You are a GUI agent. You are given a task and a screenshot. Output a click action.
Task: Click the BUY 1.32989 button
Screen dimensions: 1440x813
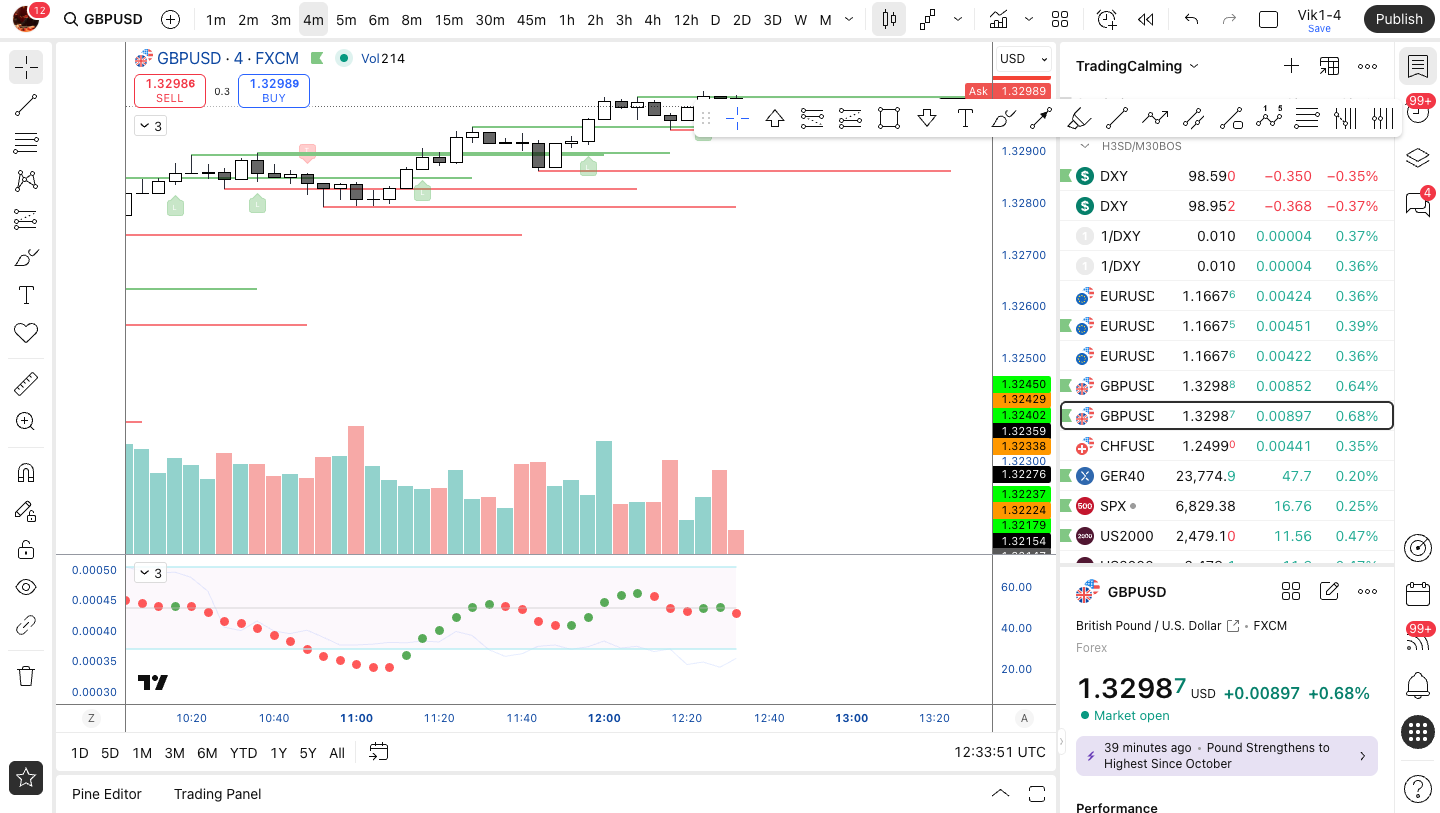274,90
